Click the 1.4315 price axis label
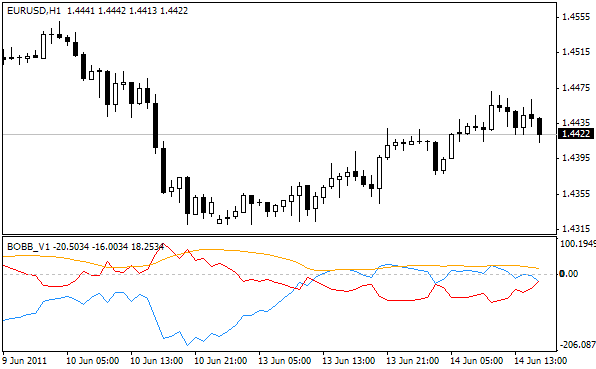 (576, 229)
